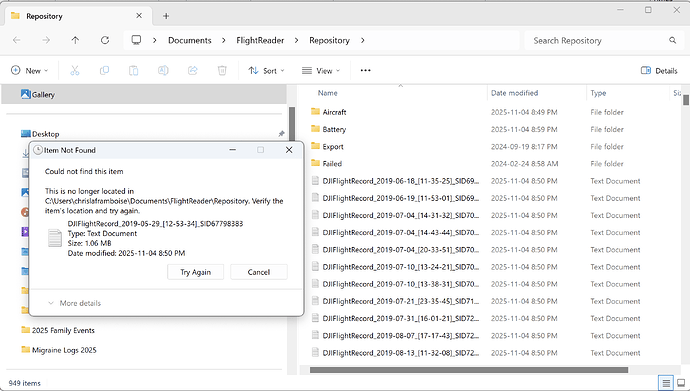Image resolution: width=690 pixels, height=391 pixels.
Task: Click the Cut scissors icon
Action: point(75,70)
